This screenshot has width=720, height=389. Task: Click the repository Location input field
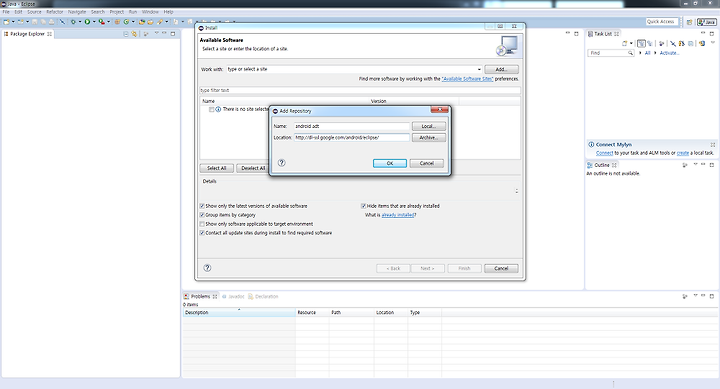coord(351,137)
